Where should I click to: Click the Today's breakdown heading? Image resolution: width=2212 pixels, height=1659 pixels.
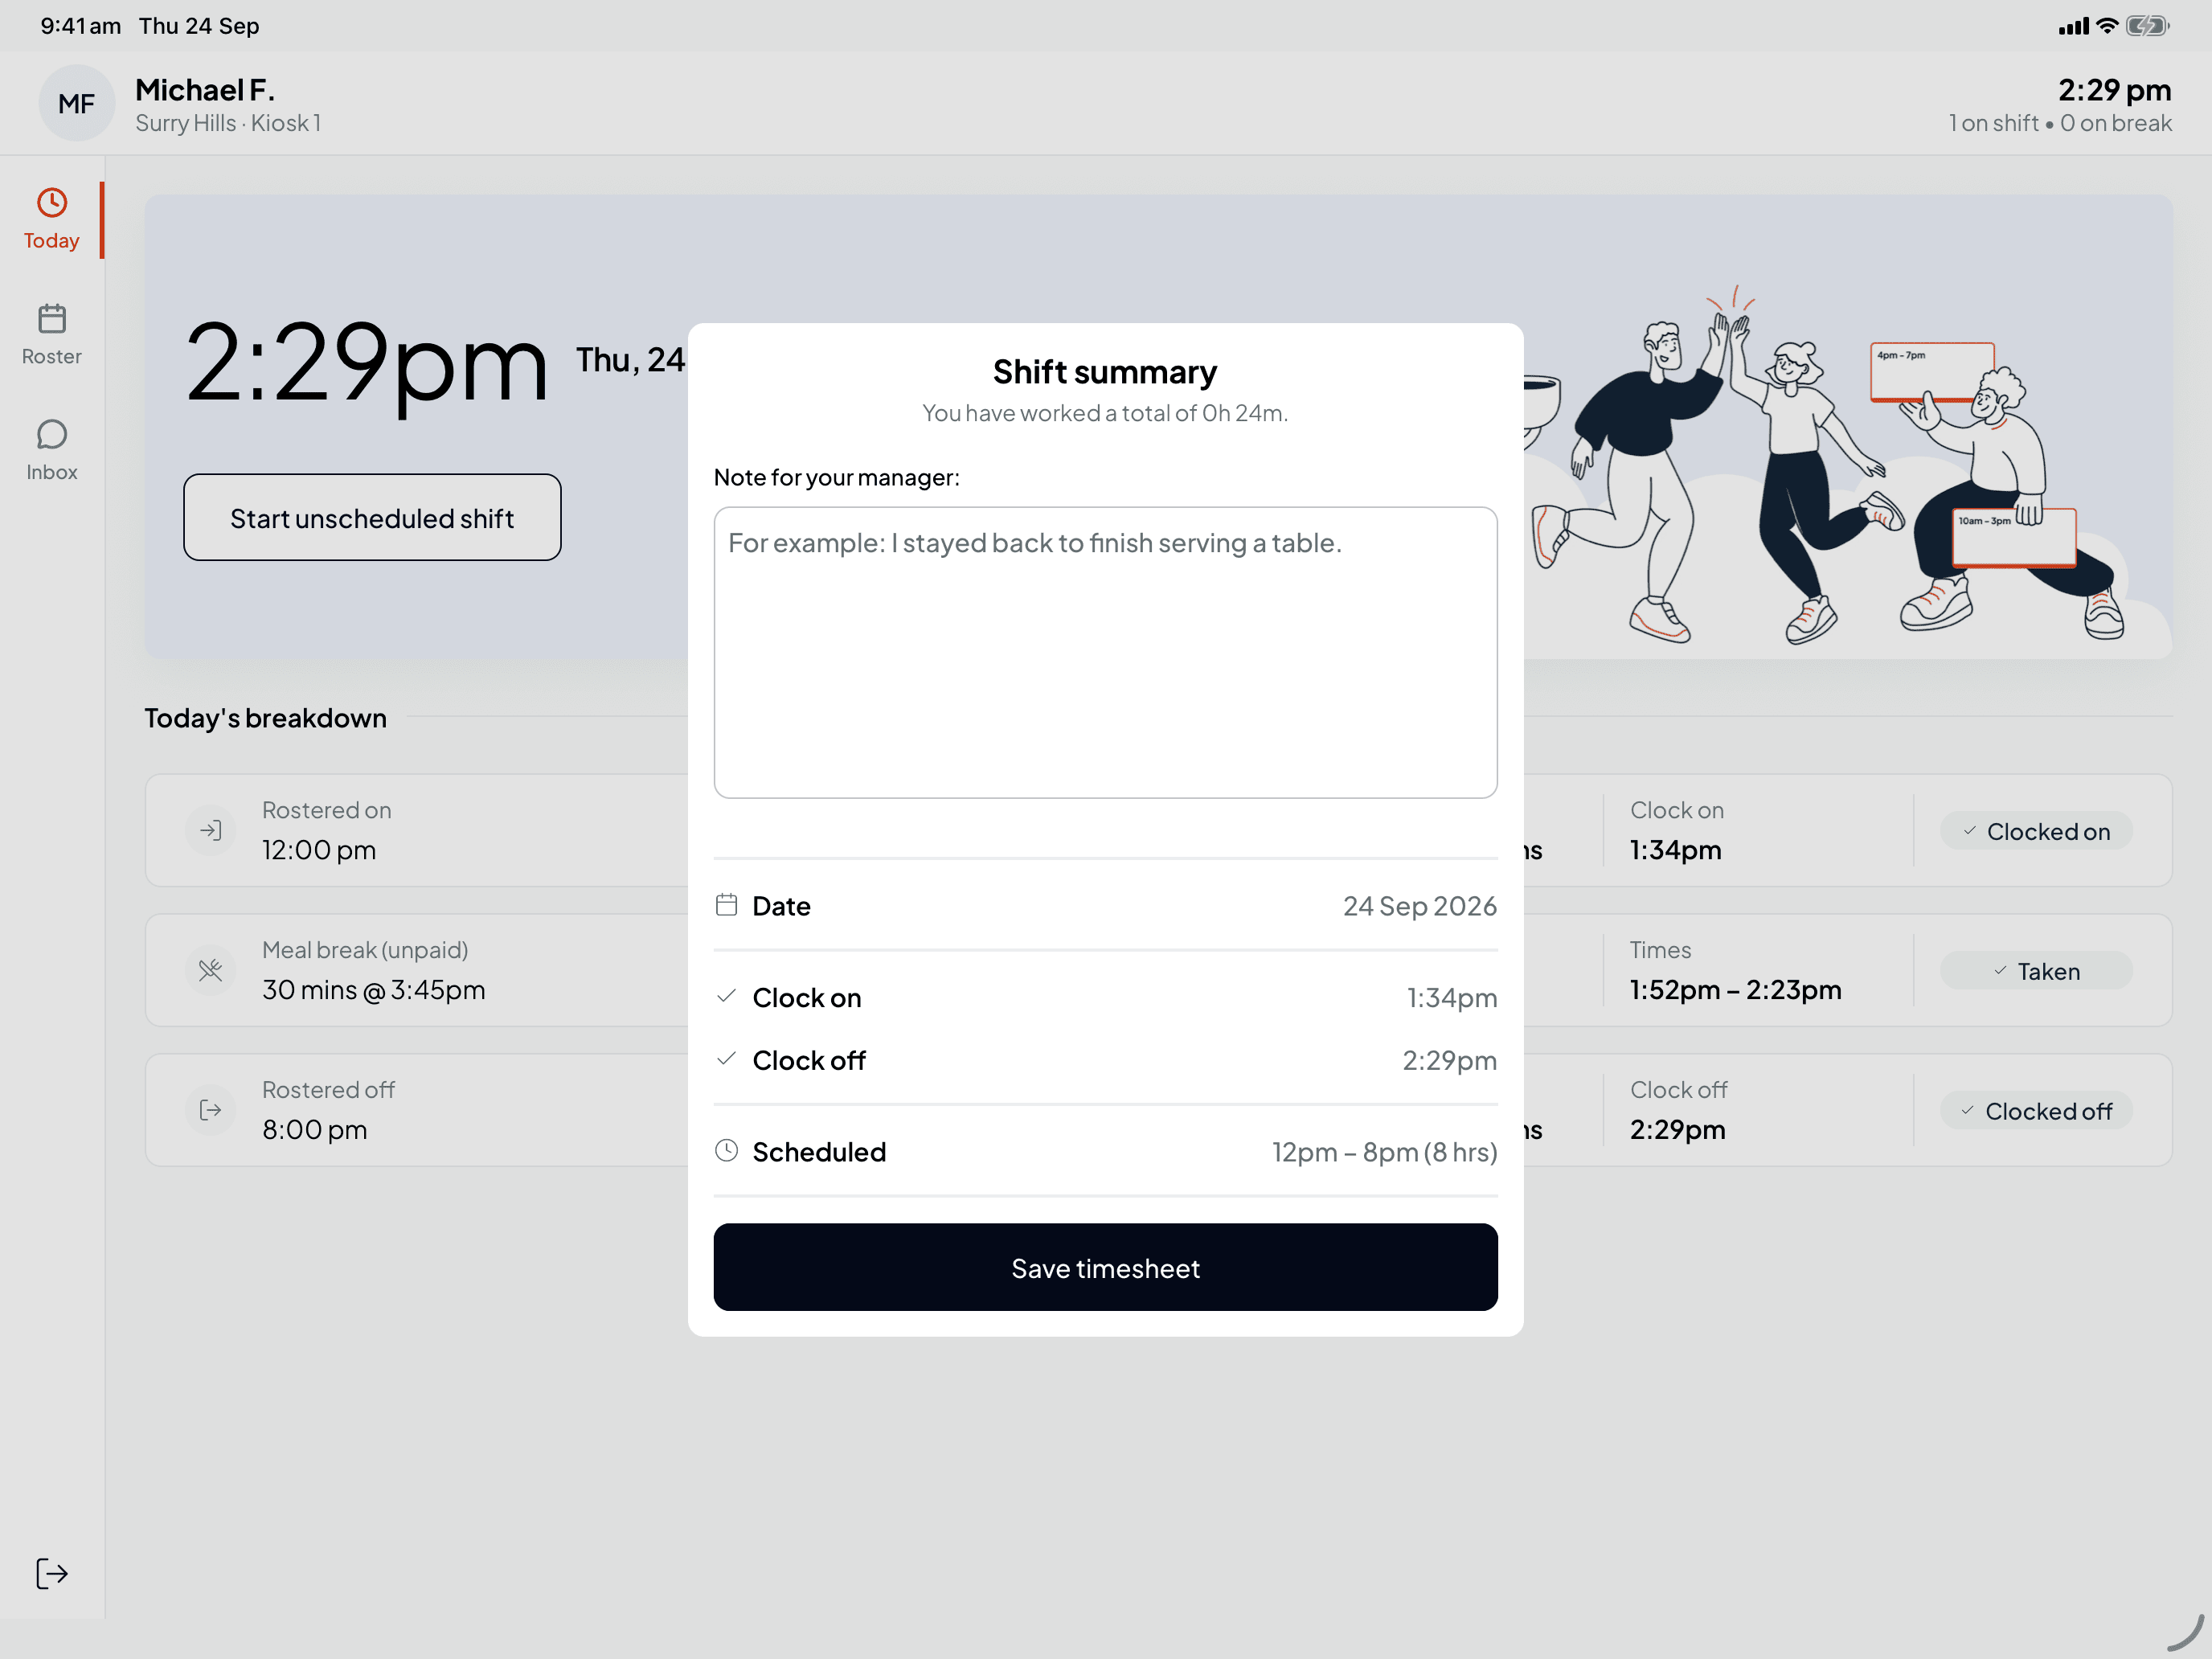[x=265, y=718]
